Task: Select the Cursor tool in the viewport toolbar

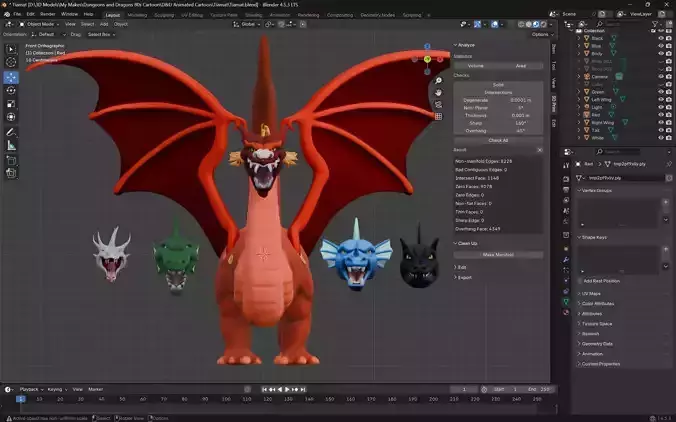Action: (11, 63)
